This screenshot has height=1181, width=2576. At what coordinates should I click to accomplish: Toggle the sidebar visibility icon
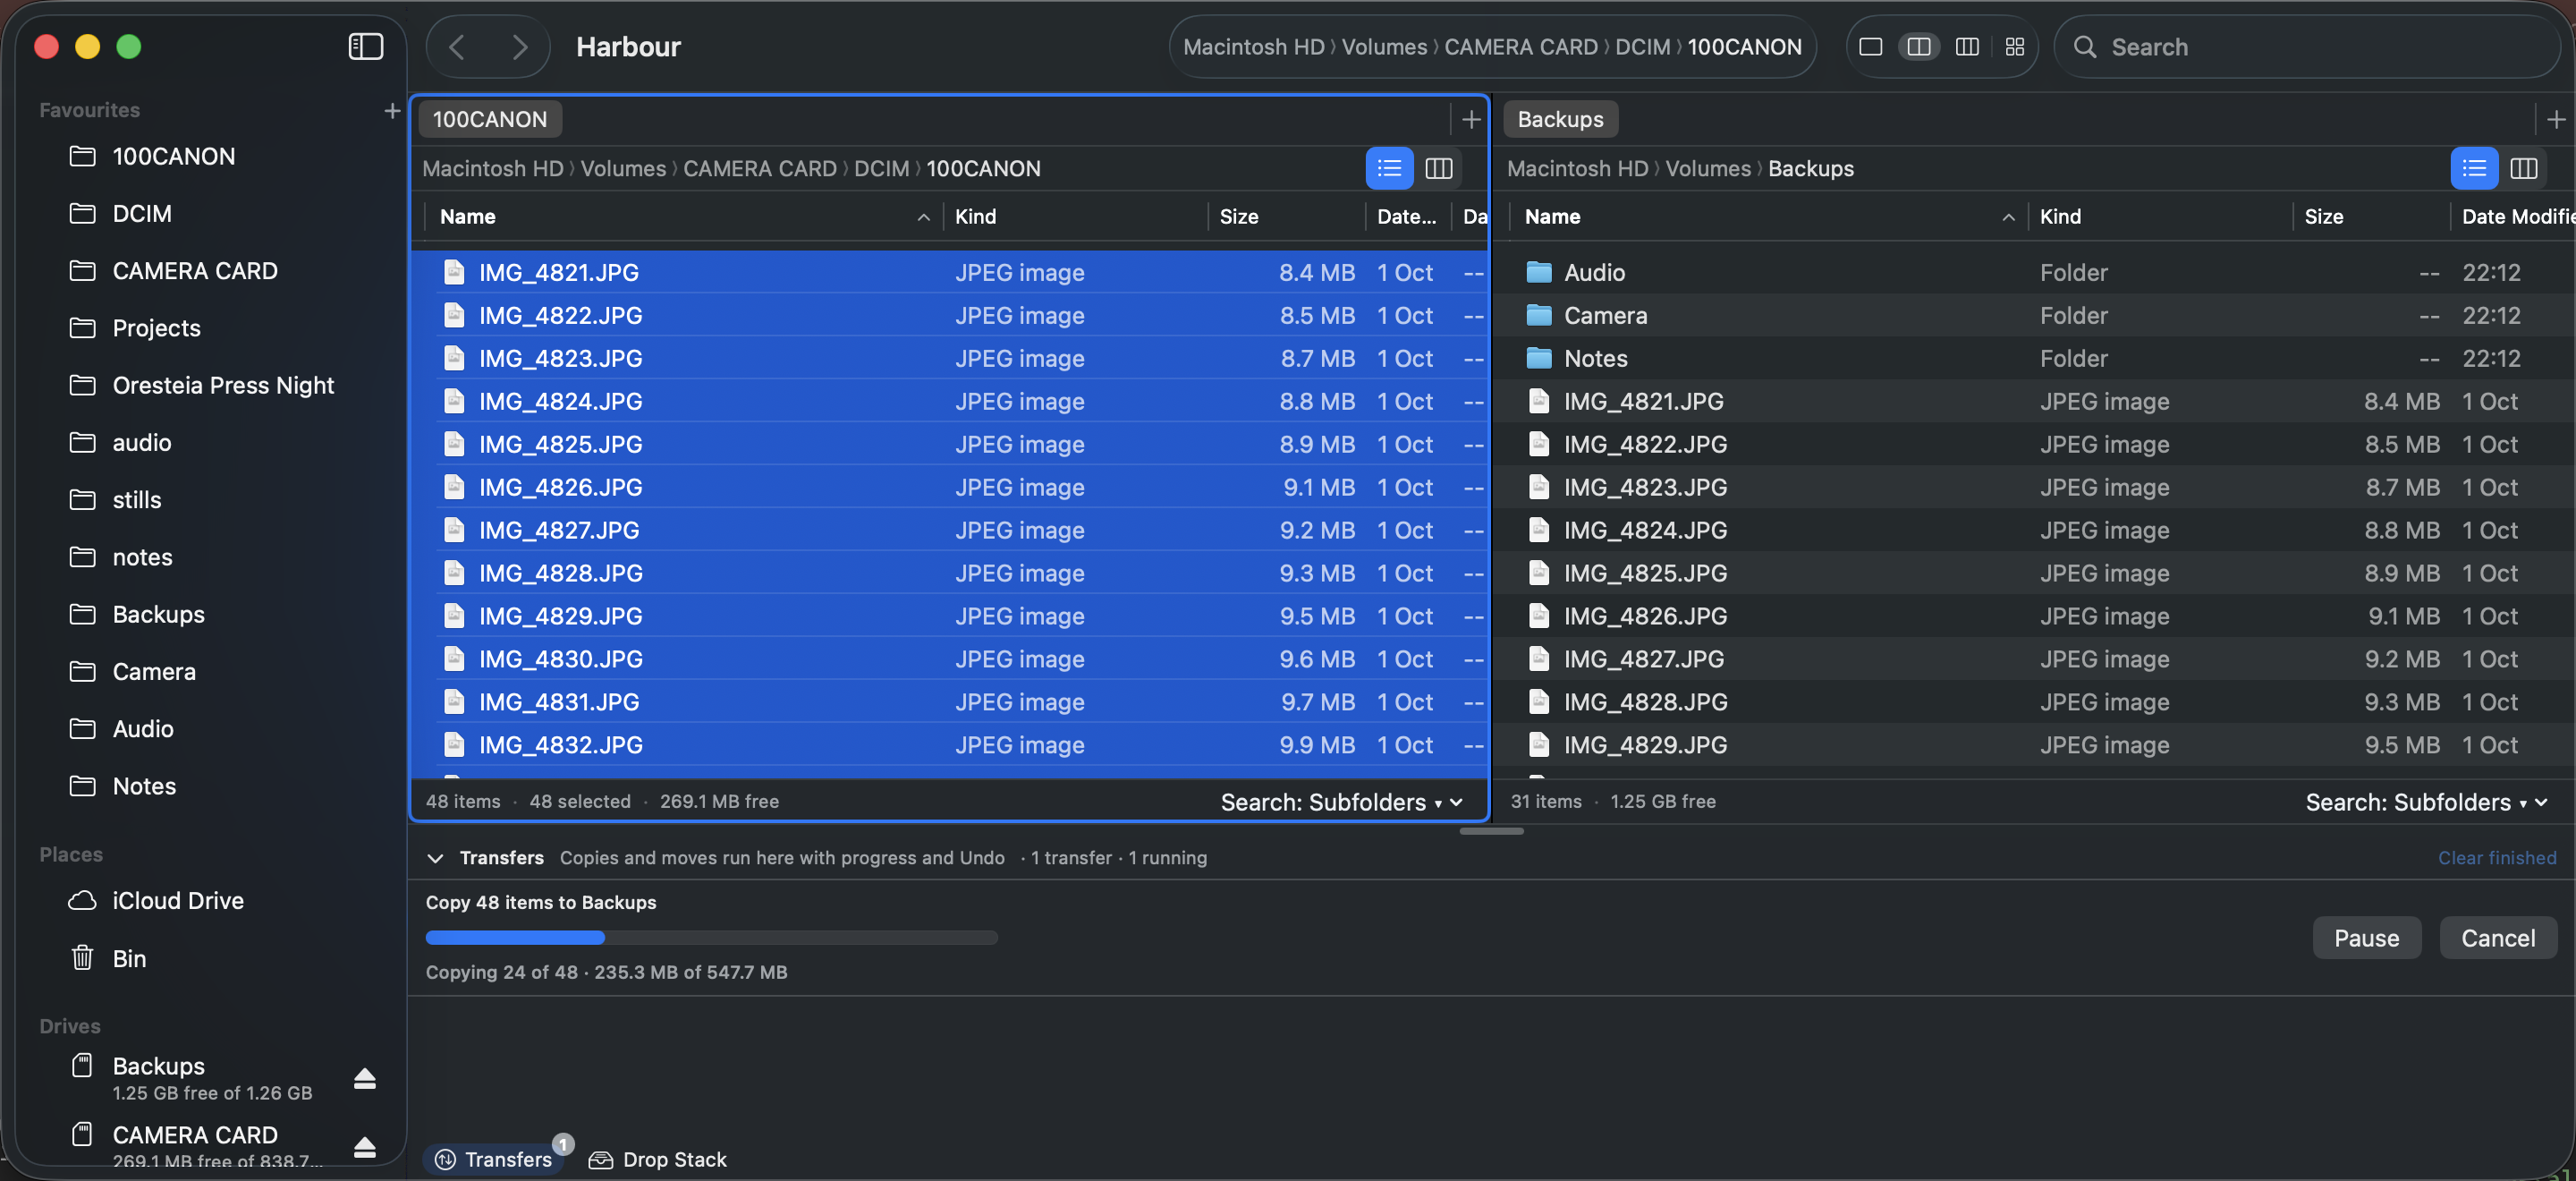[365, 46]
